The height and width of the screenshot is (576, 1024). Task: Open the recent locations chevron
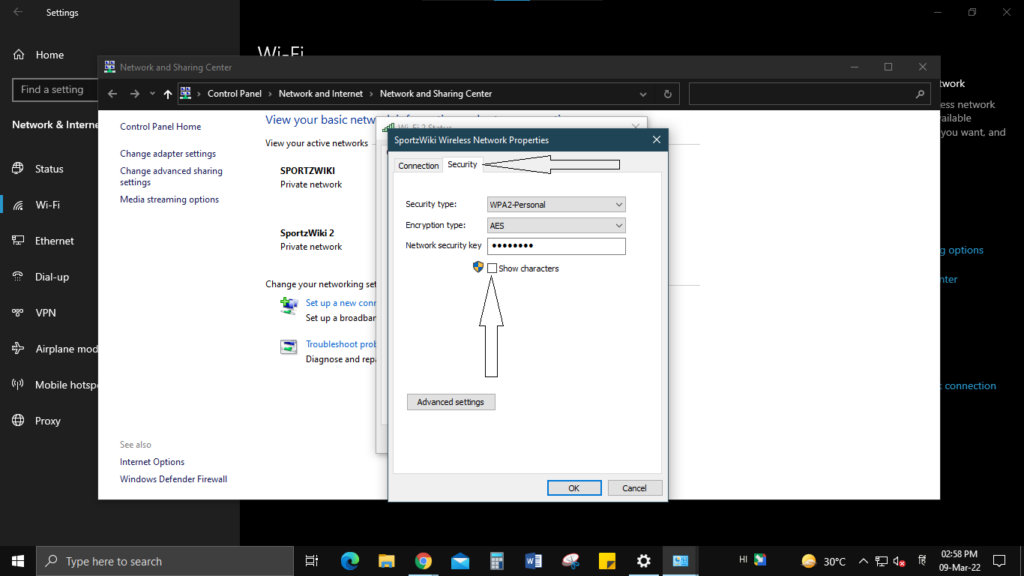[152, 94]
